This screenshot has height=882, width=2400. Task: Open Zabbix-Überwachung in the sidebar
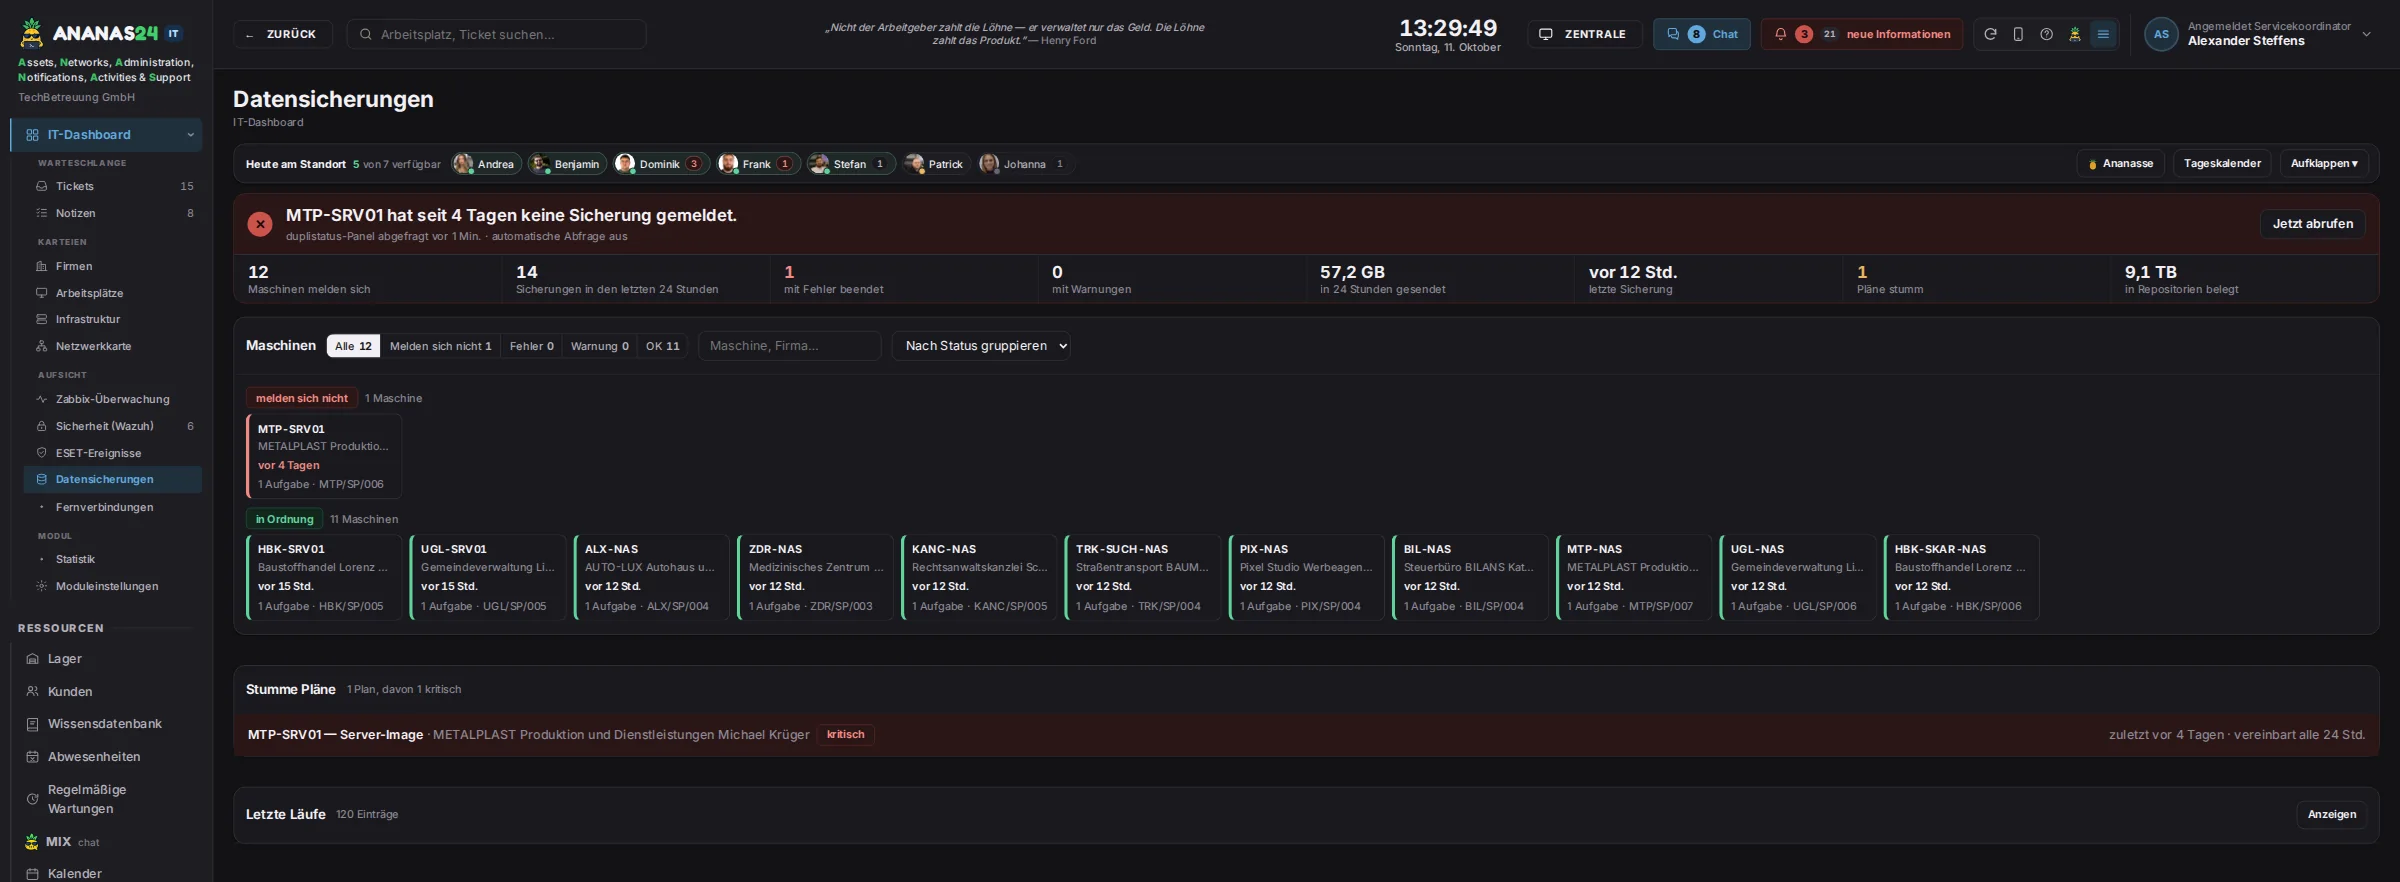click(113, 399)
